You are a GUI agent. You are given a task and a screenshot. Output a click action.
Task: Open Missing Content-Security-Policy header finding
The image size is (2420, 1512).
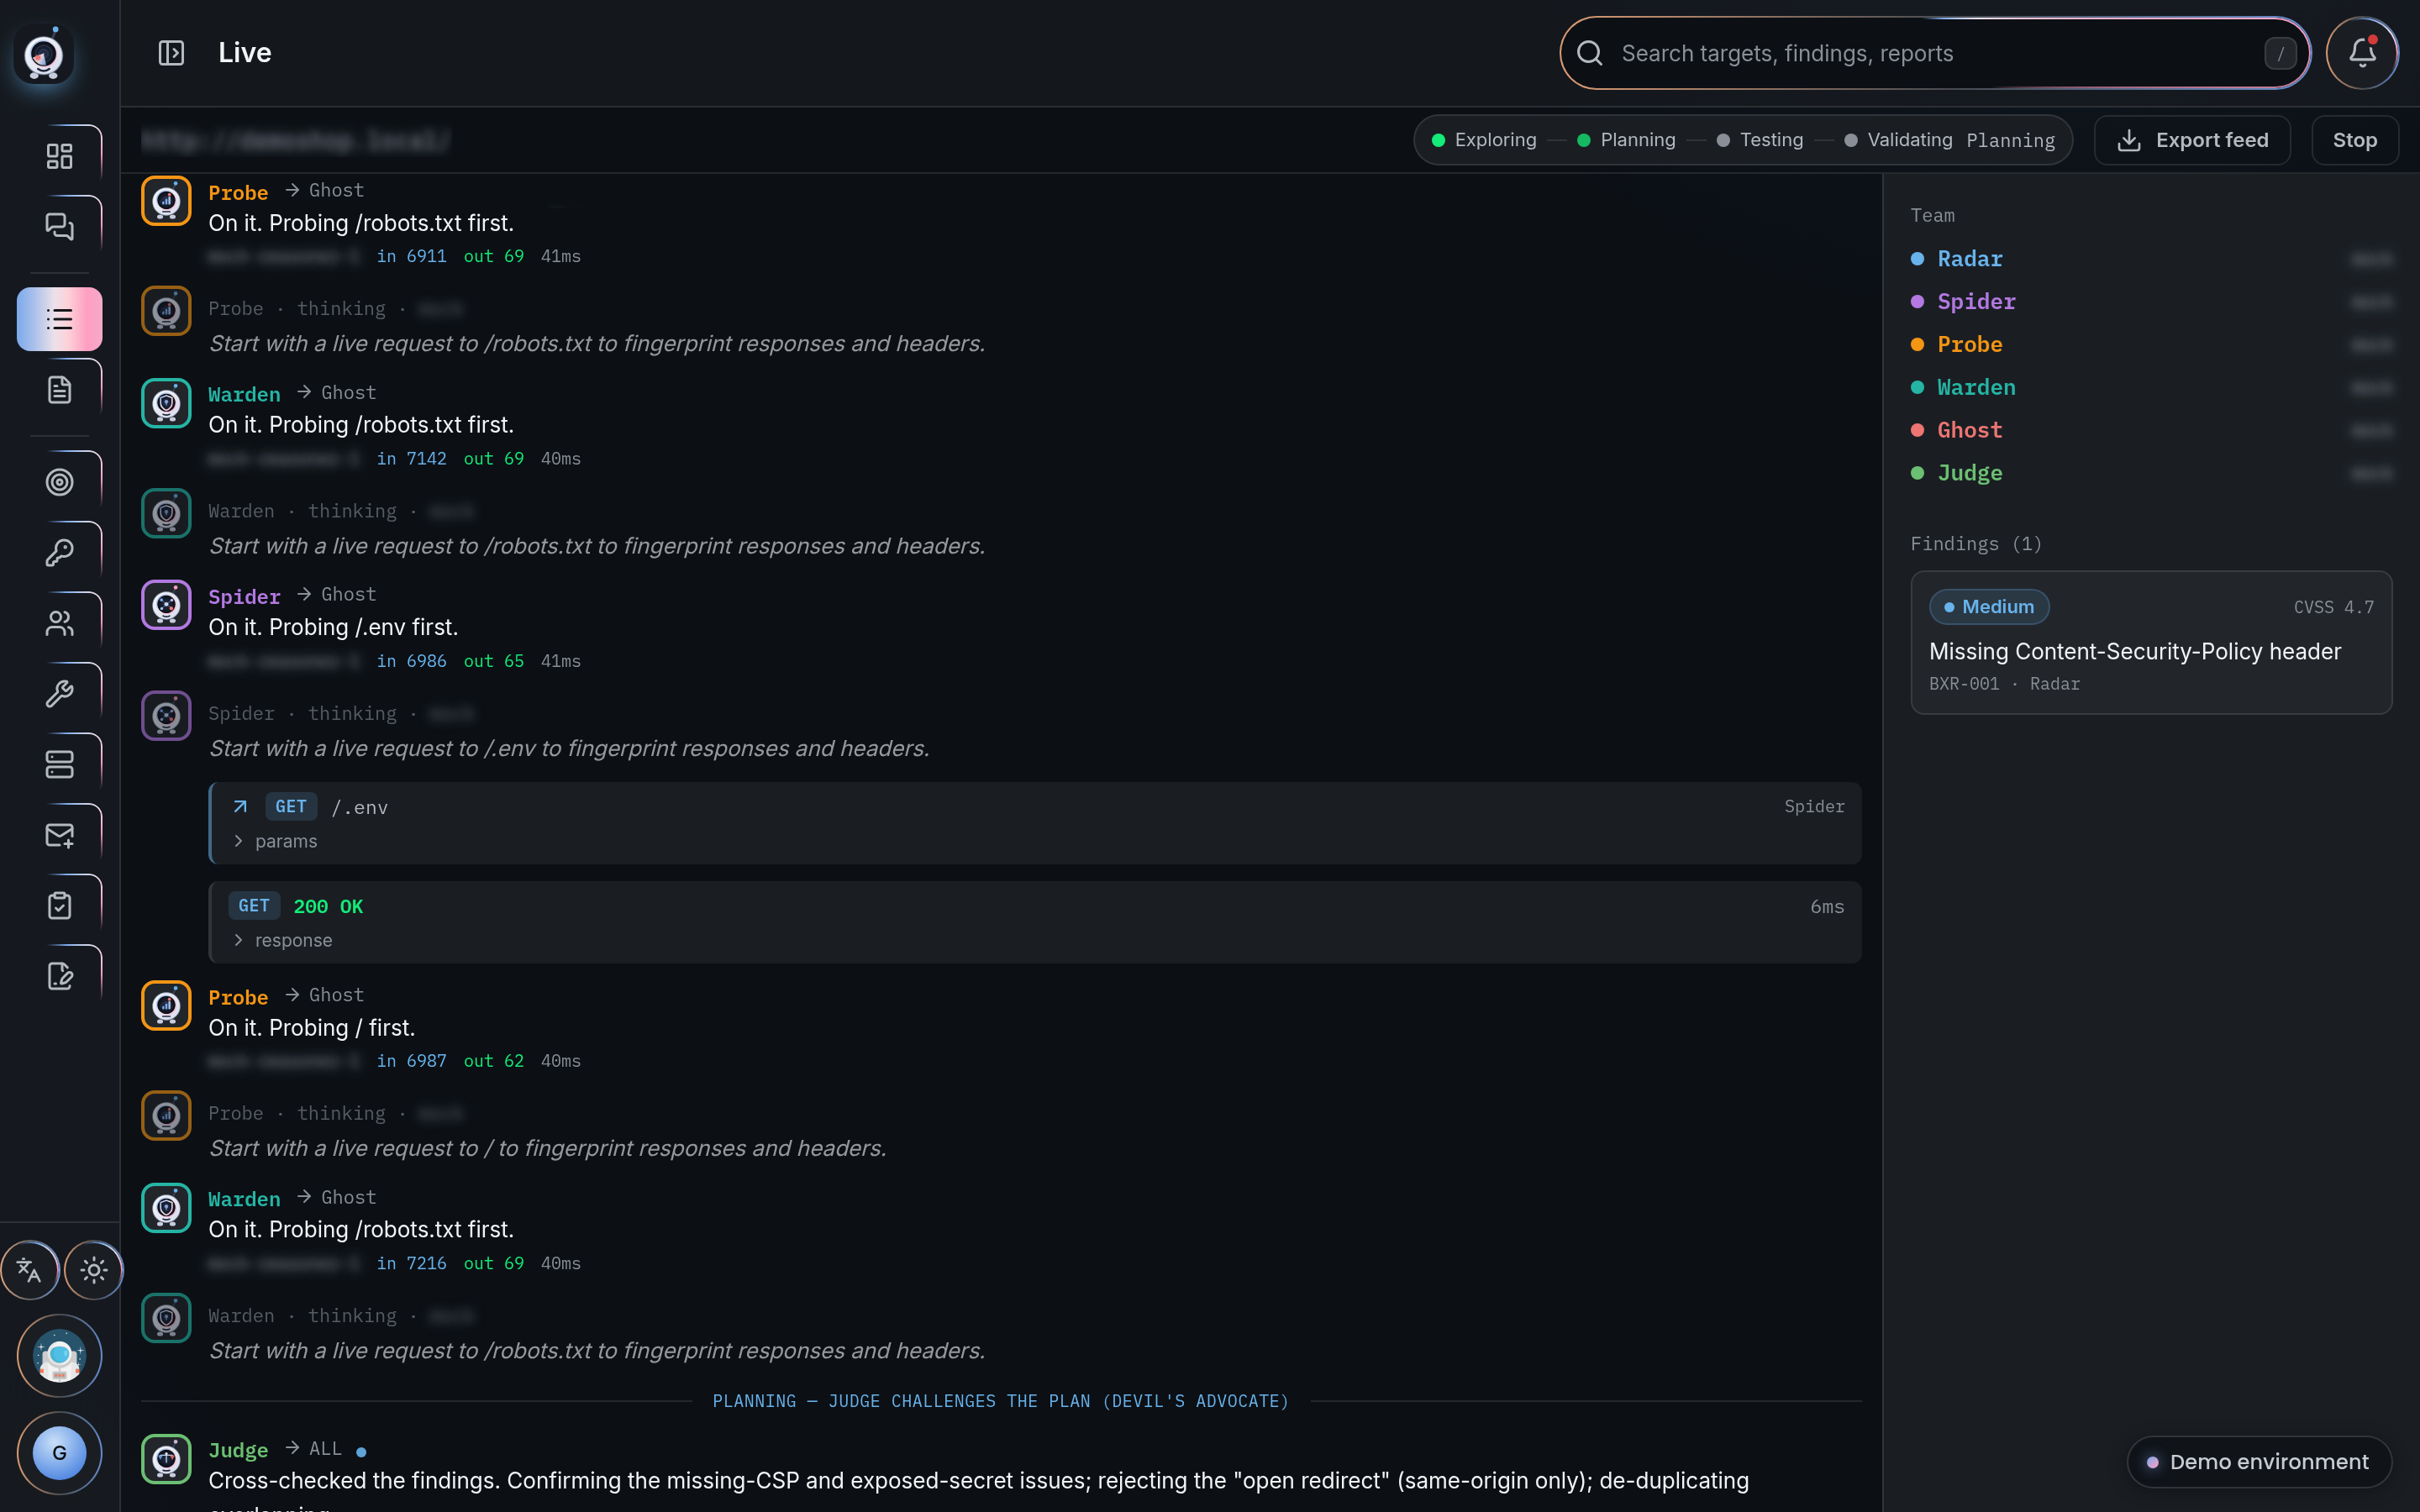pyautogui.click(x=2151, y=642)
